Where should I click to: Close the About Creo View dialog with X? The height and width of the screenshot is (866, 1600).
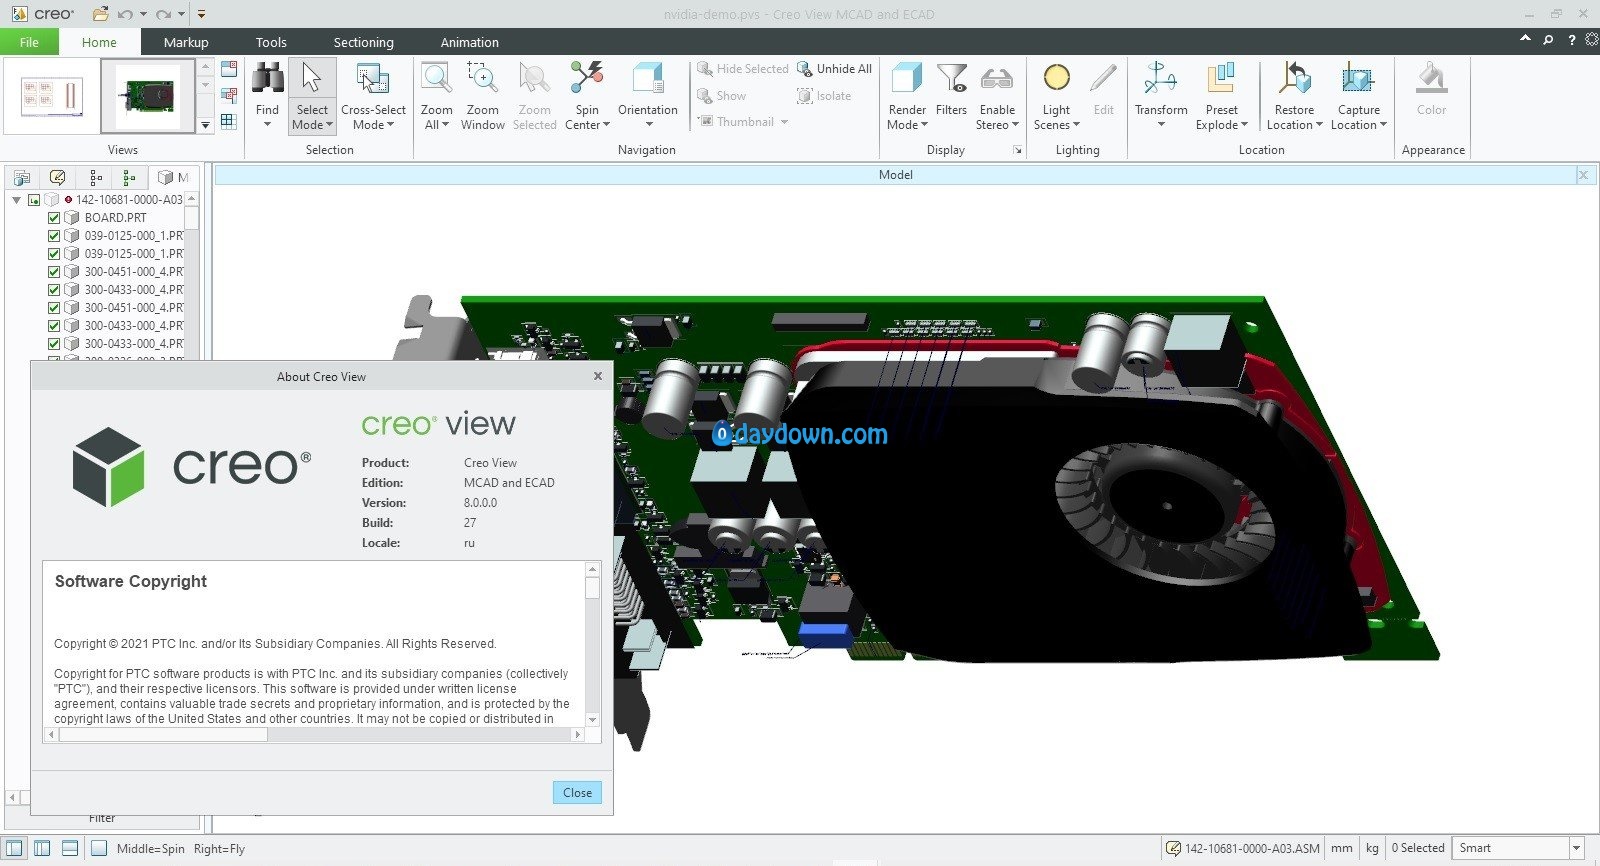point(598,376)
